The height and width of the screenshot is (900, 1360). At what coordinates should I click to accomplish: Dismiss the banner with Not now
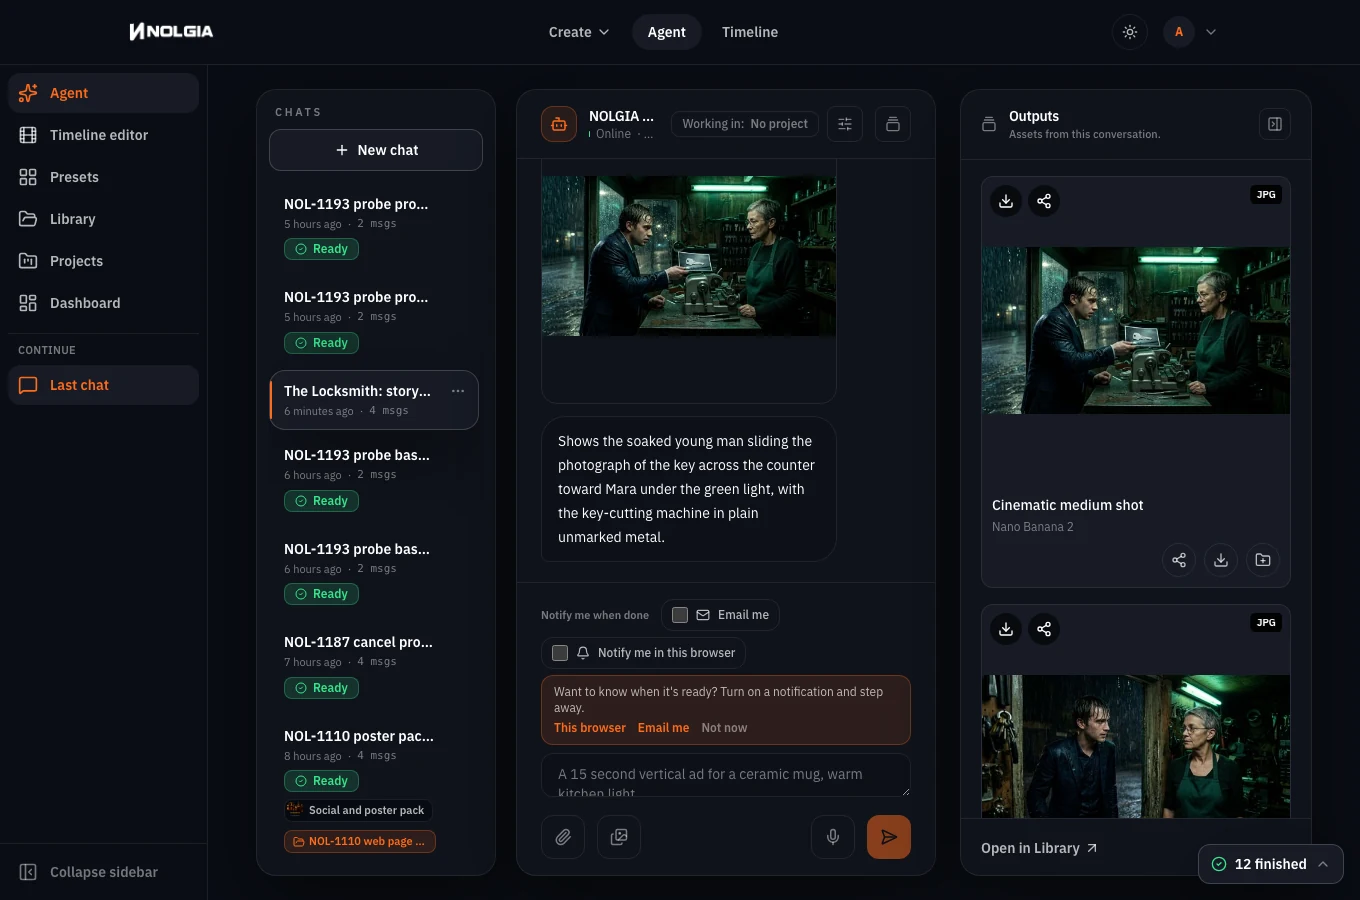[724, 728]
